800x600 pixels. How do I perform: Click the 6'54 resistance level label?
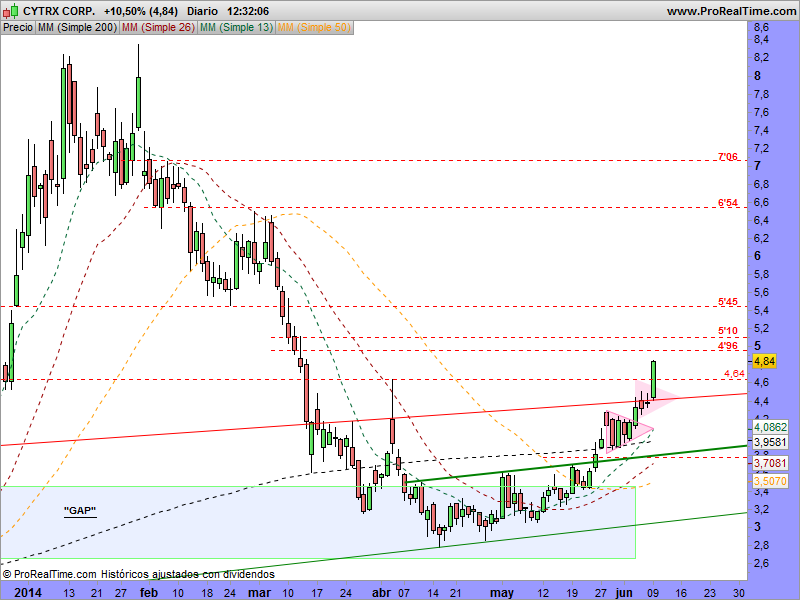pos(728,203)
